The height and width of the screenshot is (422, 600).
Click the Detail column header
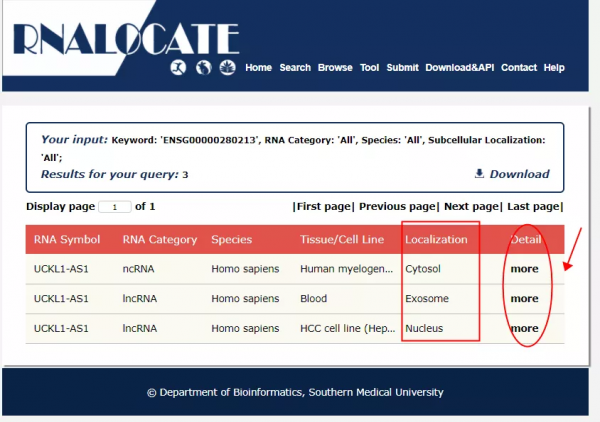coord(526,240)
